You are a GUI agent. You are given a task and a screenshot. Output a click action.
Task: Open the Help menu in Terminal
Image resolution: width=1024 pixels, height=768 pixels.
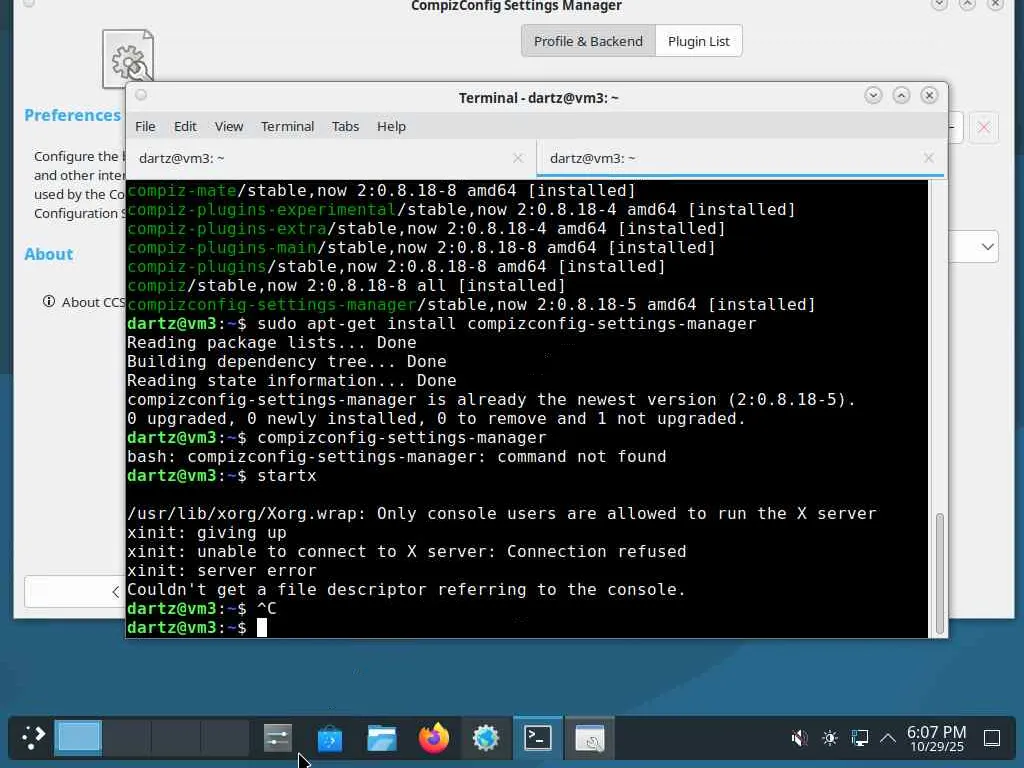[x=391, y=126]
